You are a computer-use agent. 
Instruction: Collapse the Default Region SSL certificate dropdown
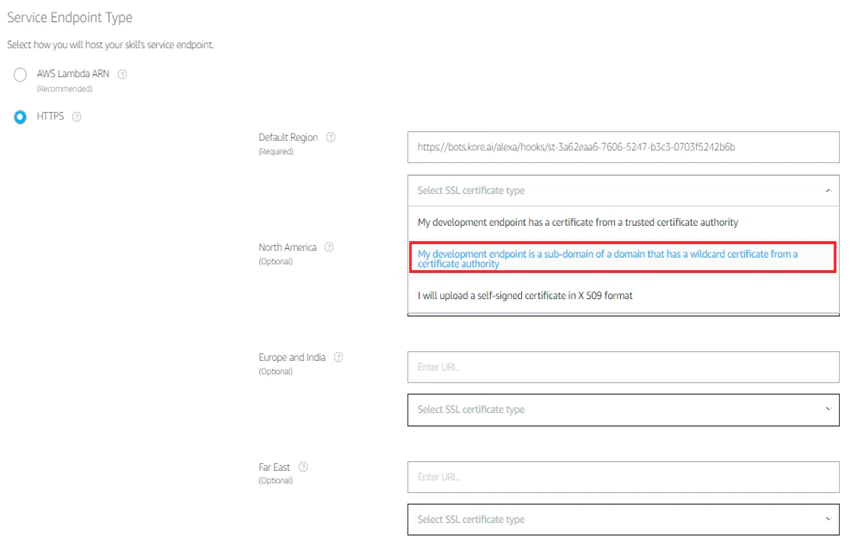[623, 190]
